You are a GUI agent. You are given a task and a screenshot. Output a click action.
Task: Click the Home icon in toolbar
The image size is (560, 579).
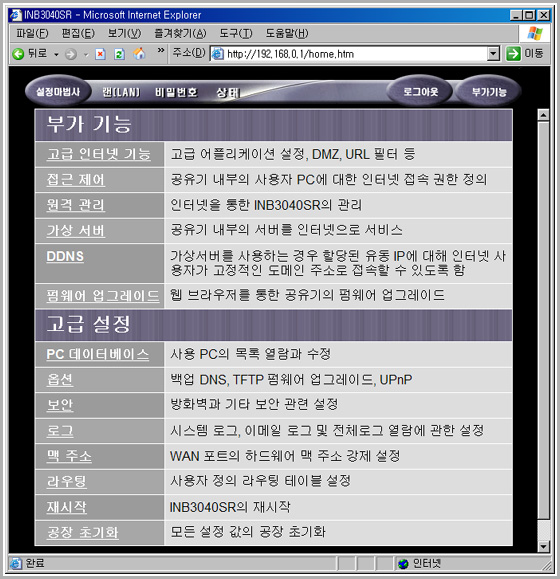click(x=140, y=54)
